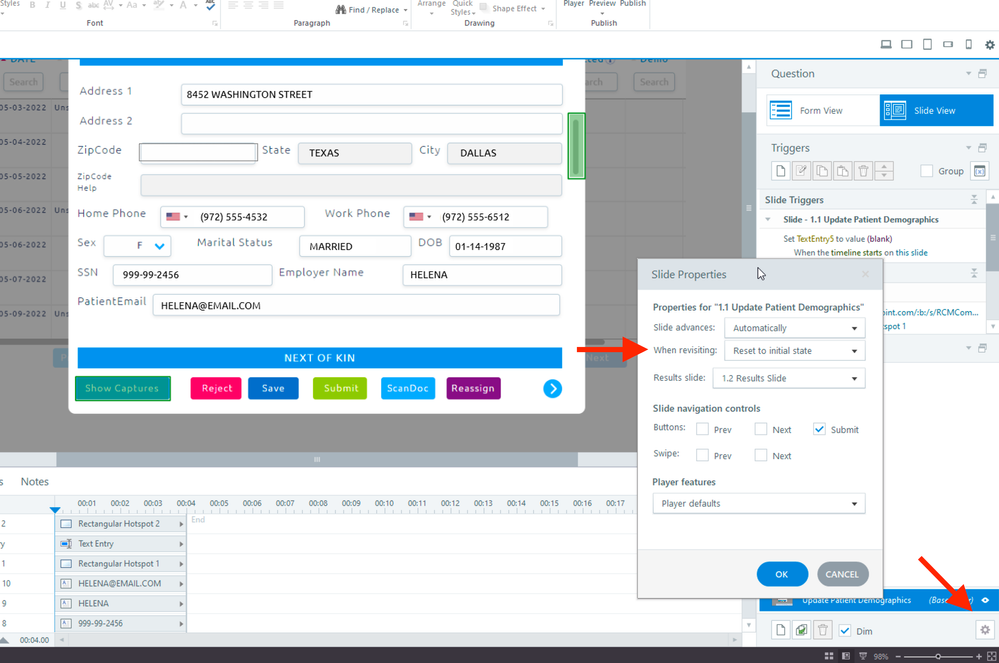Toggle the Group triggers checkbox
The height and width of the screenshot is (663, 999).
927,171
